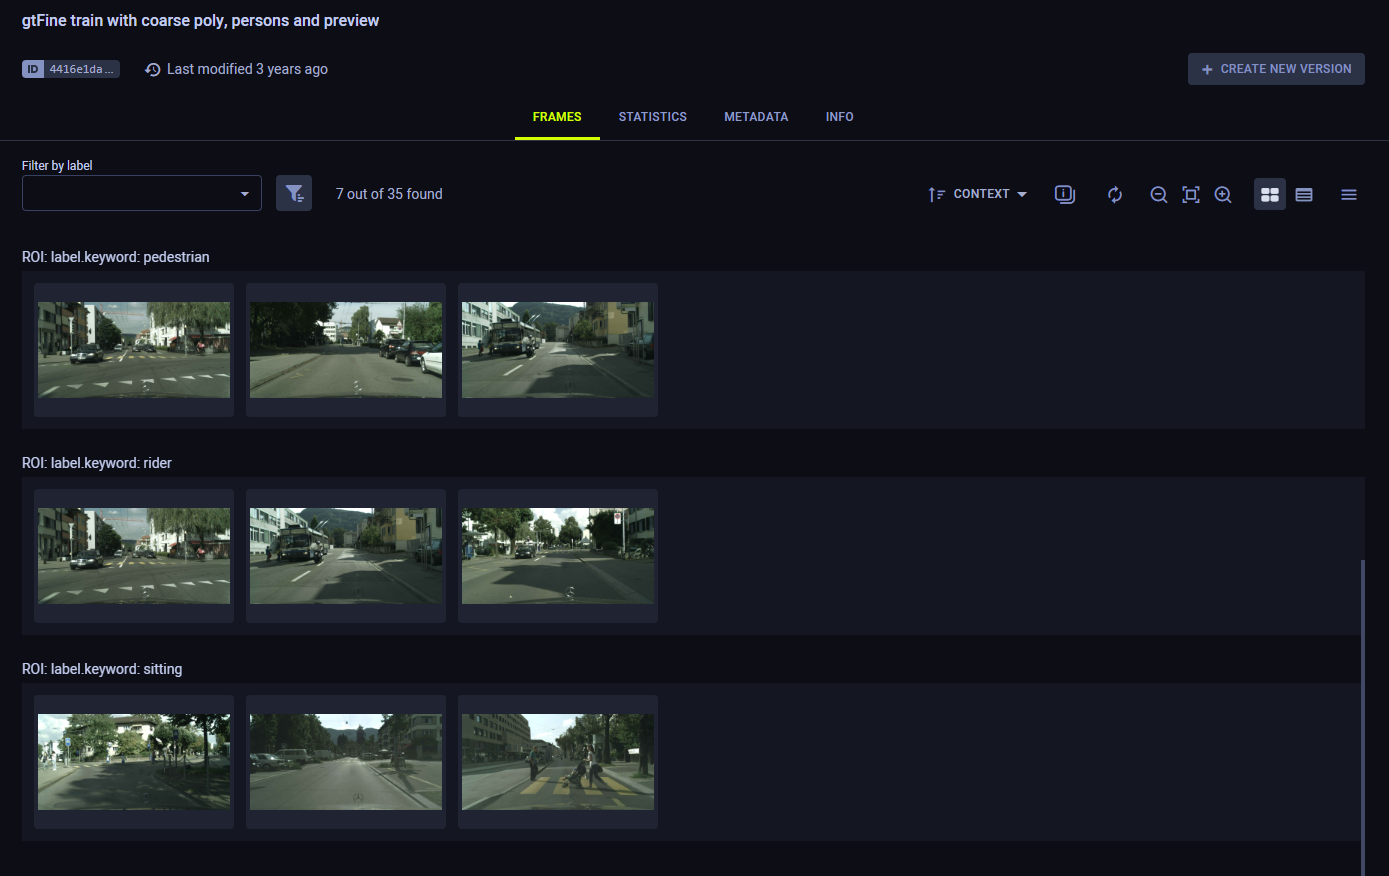Open the crosswalk thumbnail under sitting
This screenshot has height=876, width=1389.
click(558, 762)
